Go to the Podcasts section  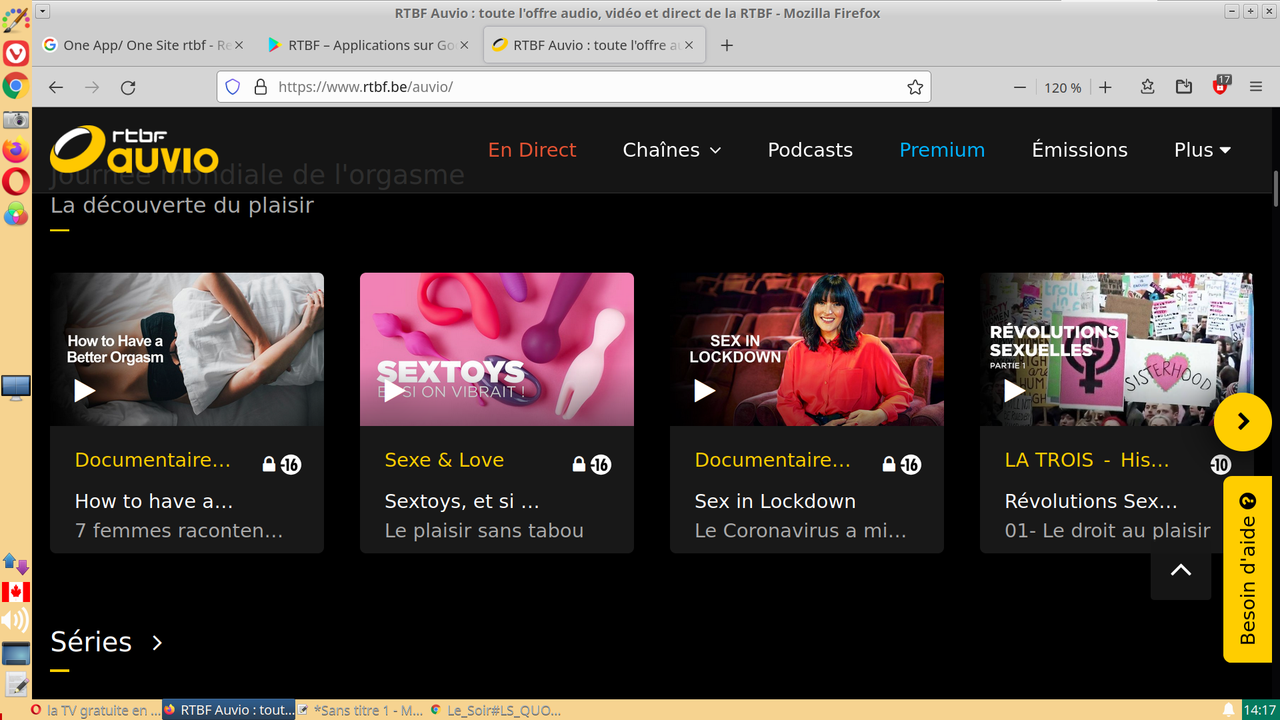pos(810,150)
